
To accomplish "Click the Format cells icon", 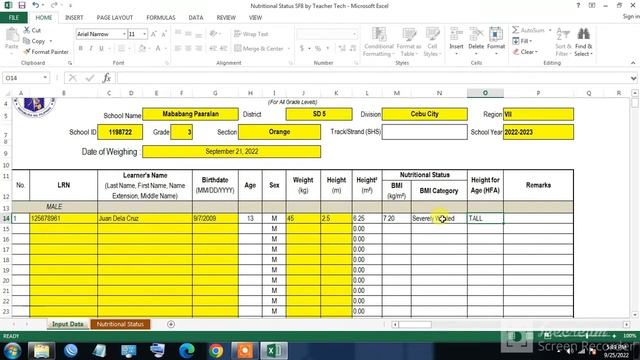I will click(496, 34).
